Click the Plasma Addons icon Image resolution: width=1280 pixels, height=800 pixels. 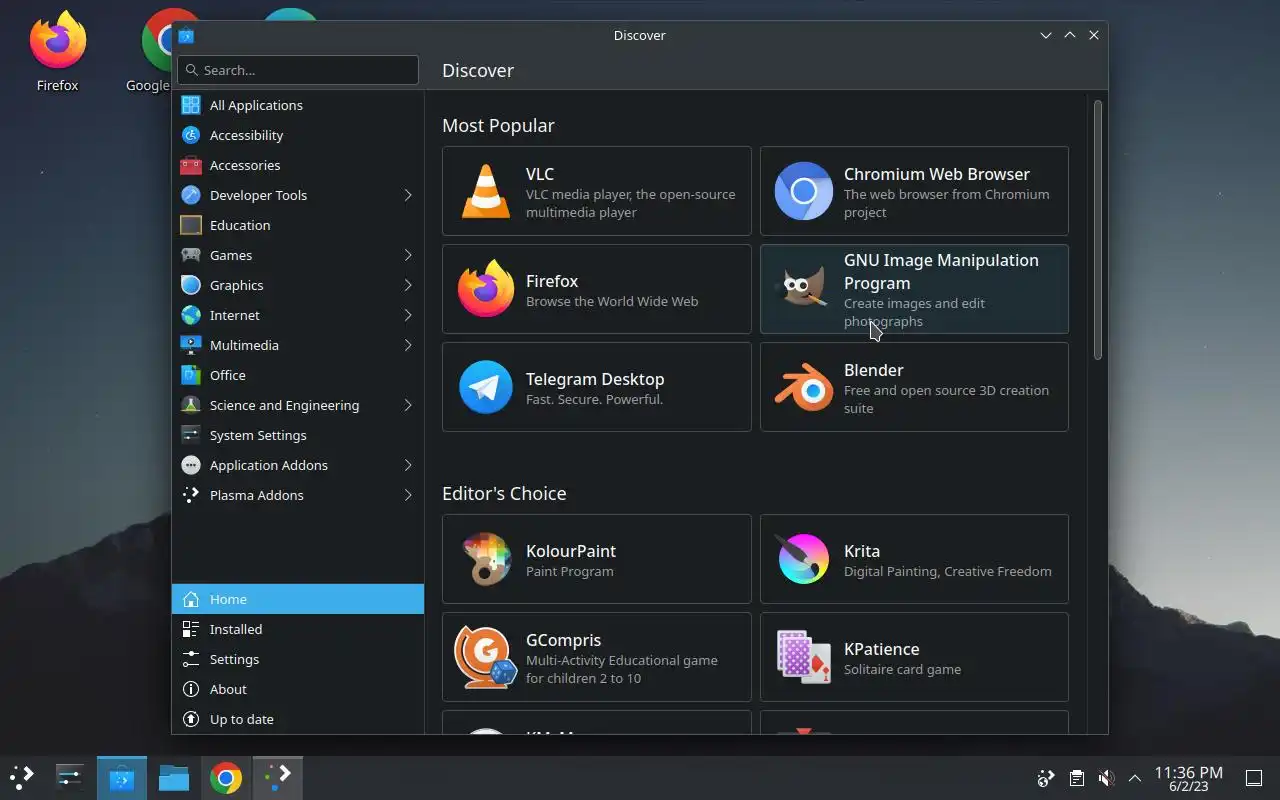coord(191,495)
